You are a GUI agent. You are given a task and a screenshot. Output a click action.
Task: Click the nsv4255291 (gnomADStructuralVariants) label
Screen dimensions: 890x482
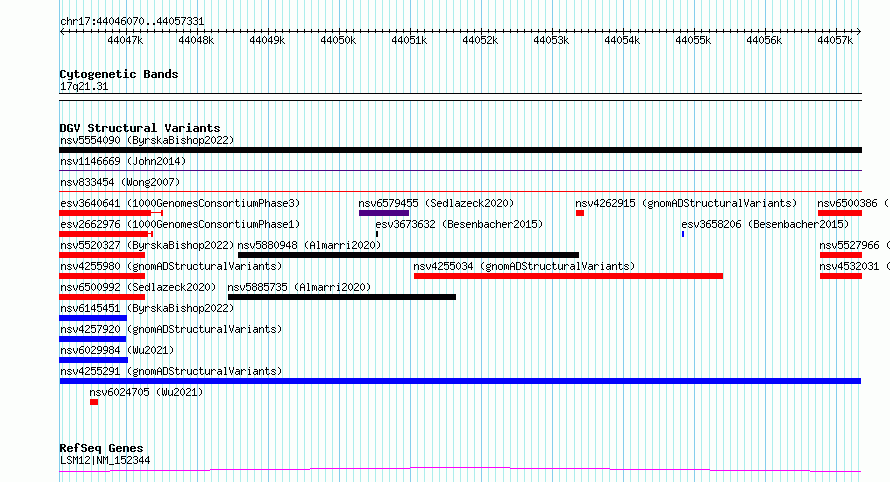[171, 371]
